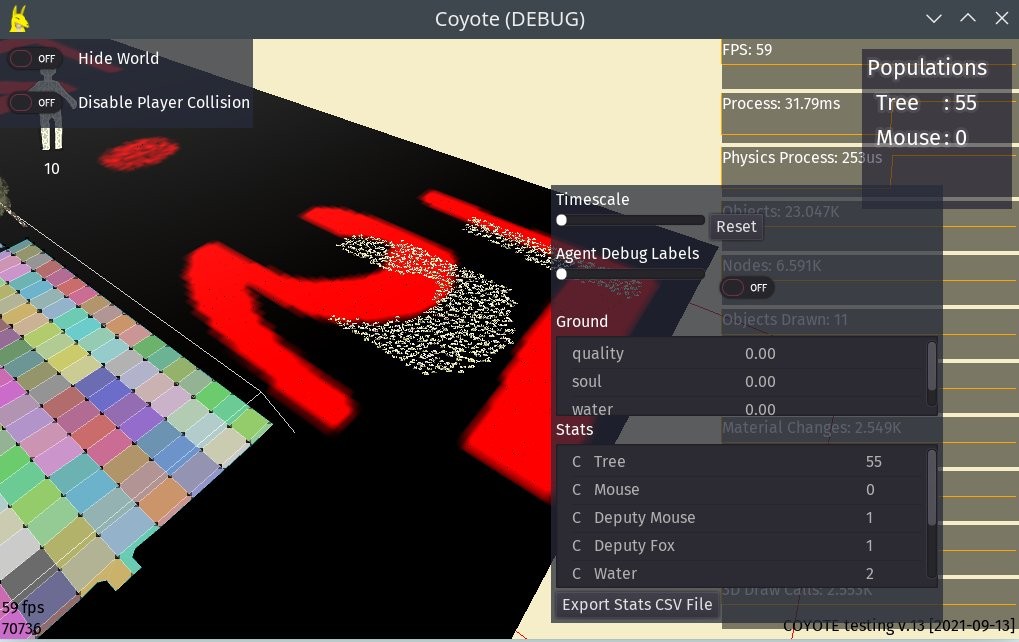Click the quality value 0.00
Screen dimensions: 1019x642
tap(760, 353)
